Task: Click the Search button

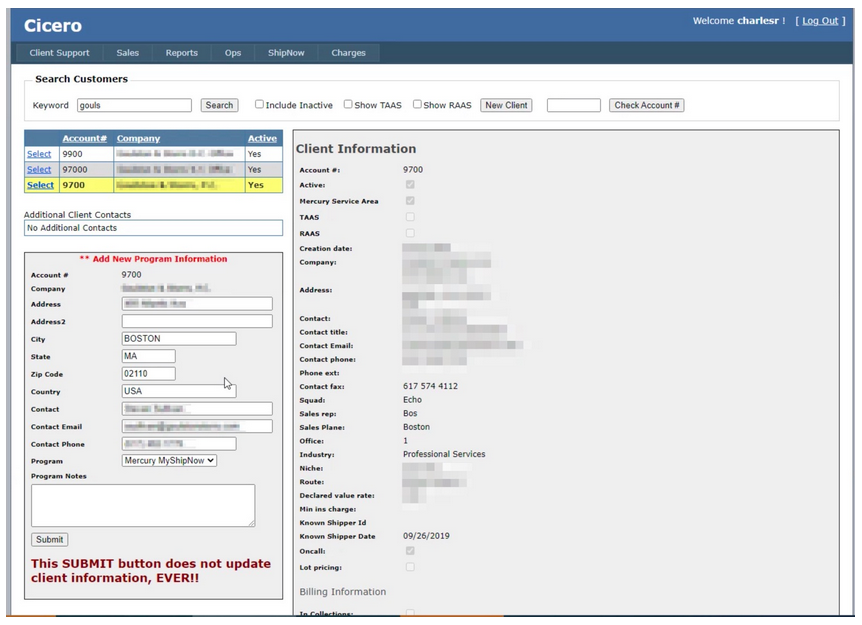Action: click(219, 105)
